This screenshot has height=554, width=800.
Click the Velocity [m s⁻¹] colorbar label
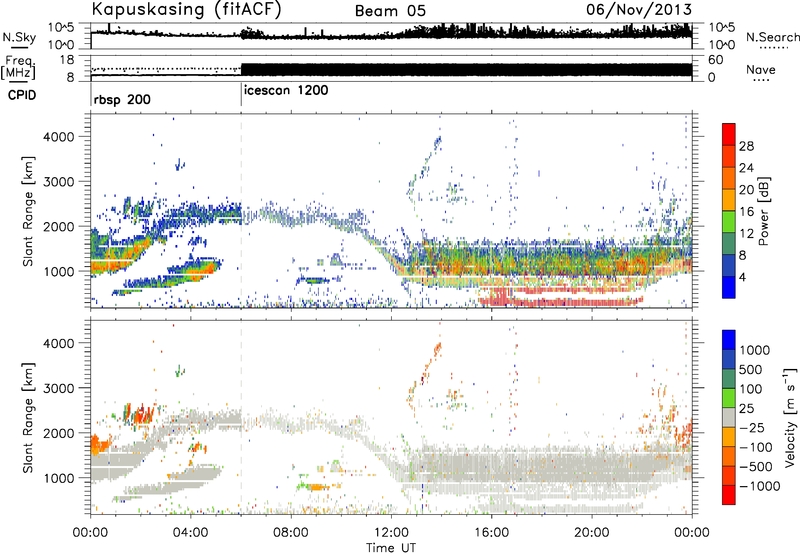tap(790, 417)
